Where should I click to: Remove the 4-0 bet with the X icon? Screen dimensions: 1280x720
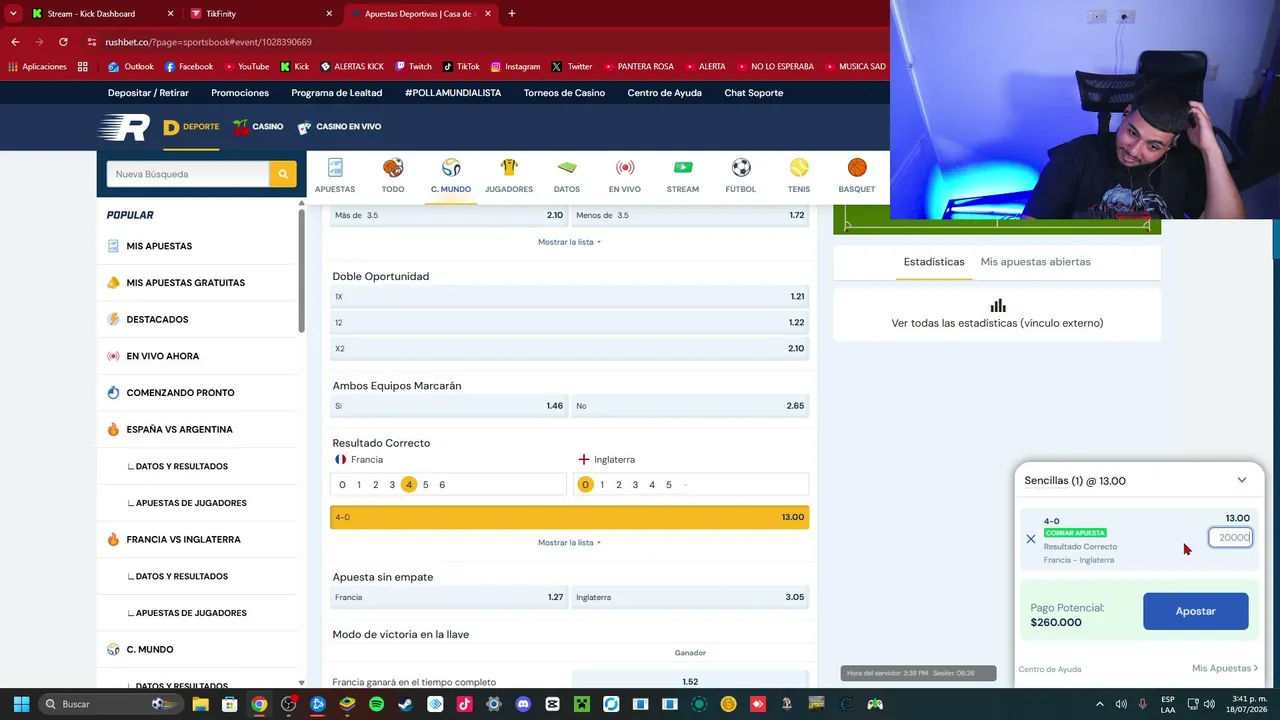(1031, 539)
